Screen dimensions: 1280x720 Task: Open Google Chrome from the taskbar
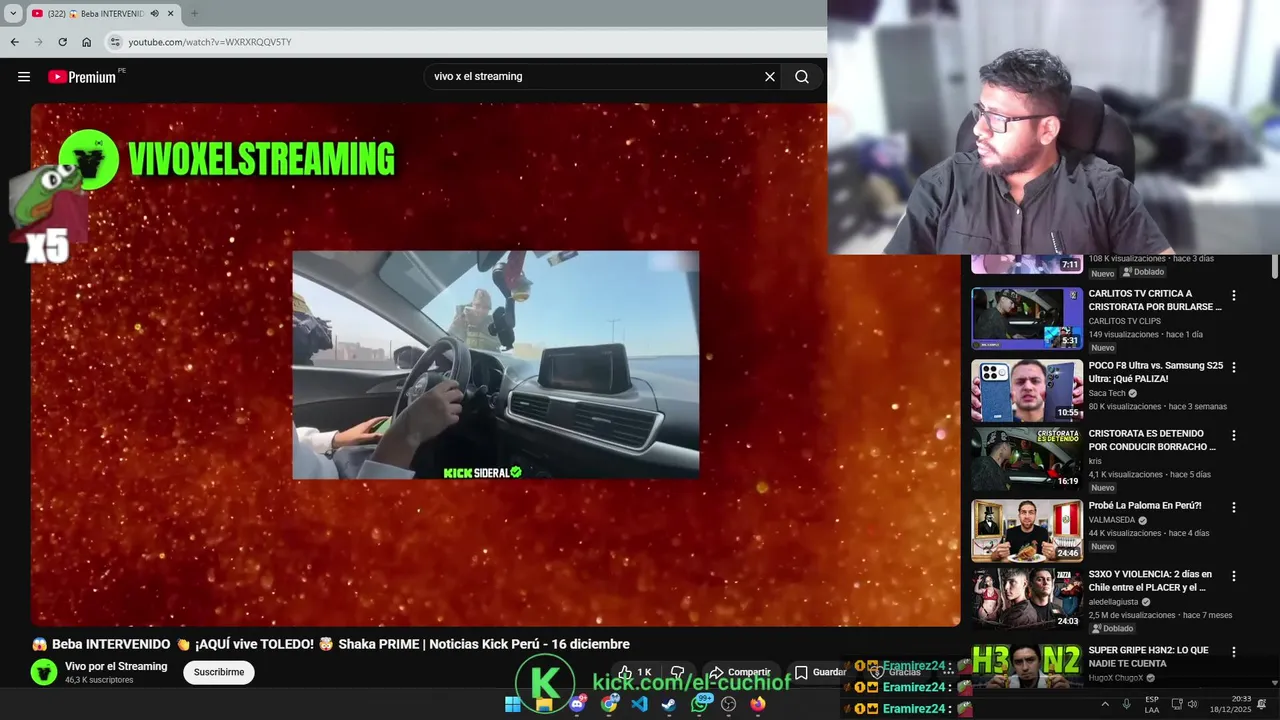click(609, 704)
